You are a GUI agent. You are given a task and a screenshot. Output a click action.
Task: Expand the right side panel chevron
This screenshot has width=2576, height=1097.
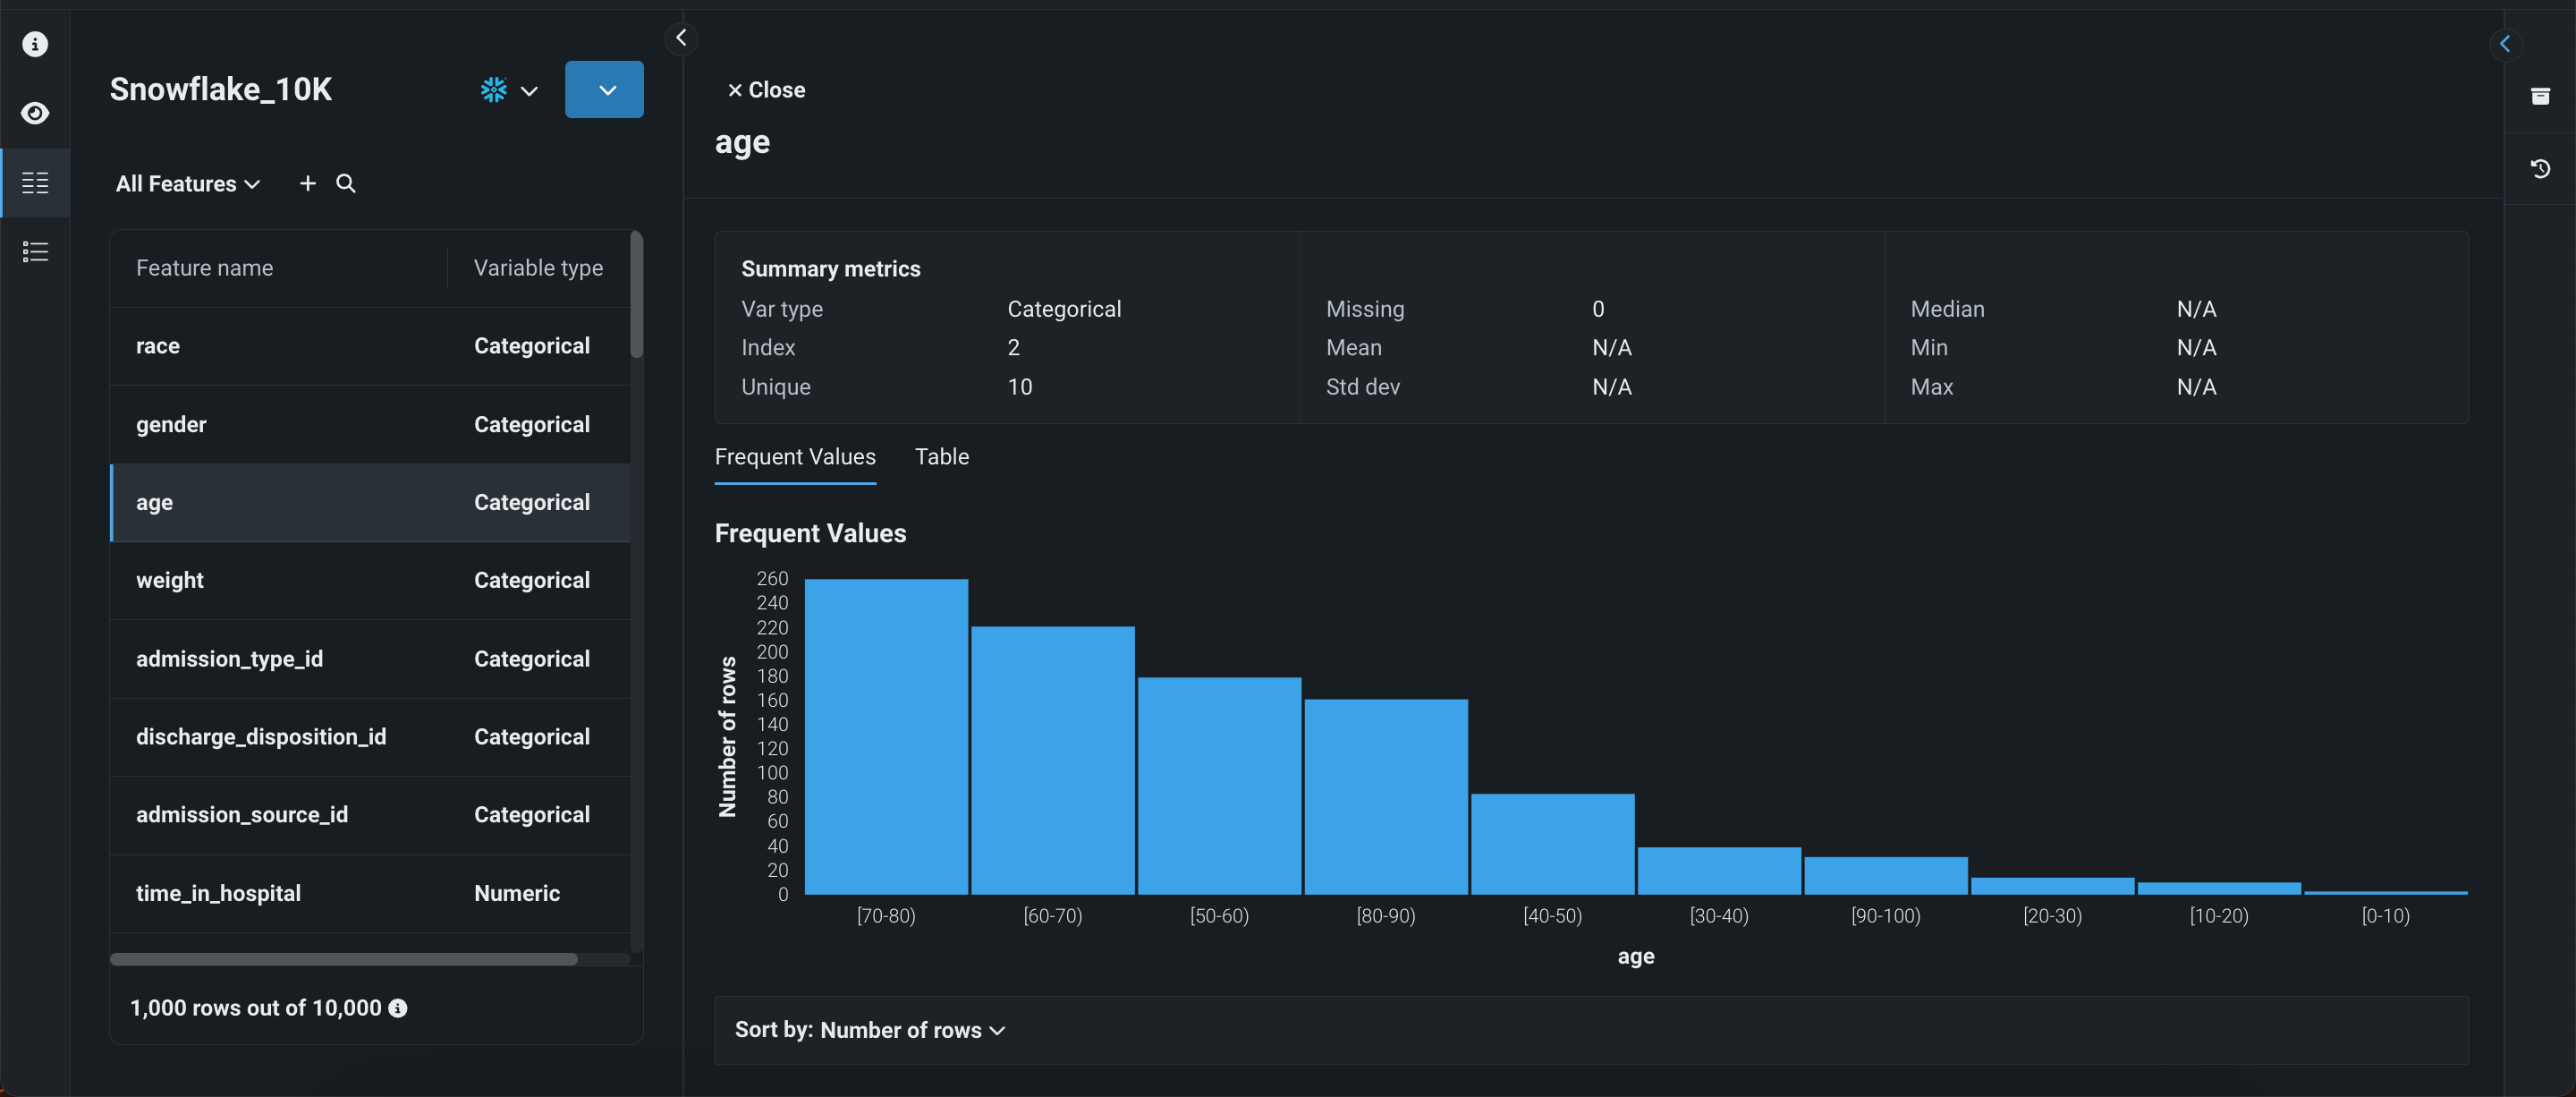click(2505, 43)
